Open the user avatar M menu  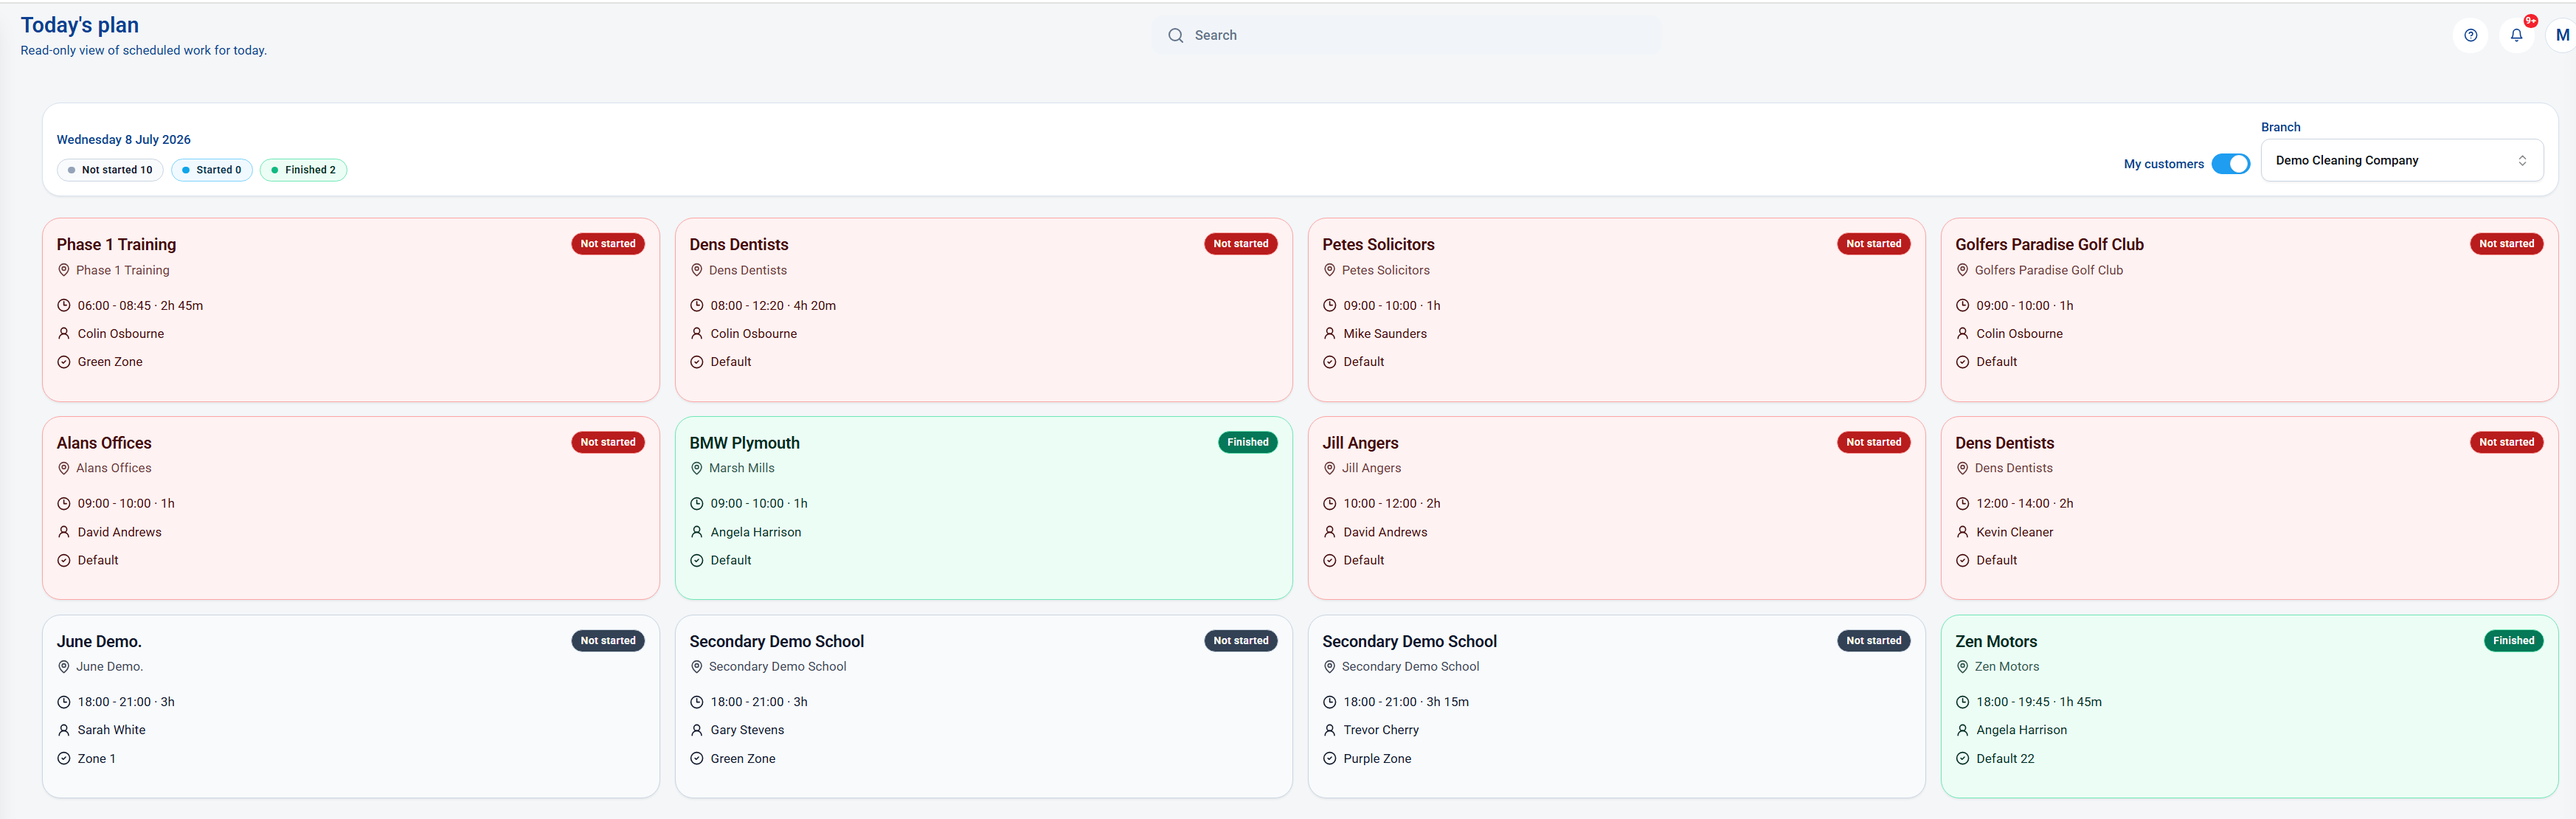tap(2561, 35)
